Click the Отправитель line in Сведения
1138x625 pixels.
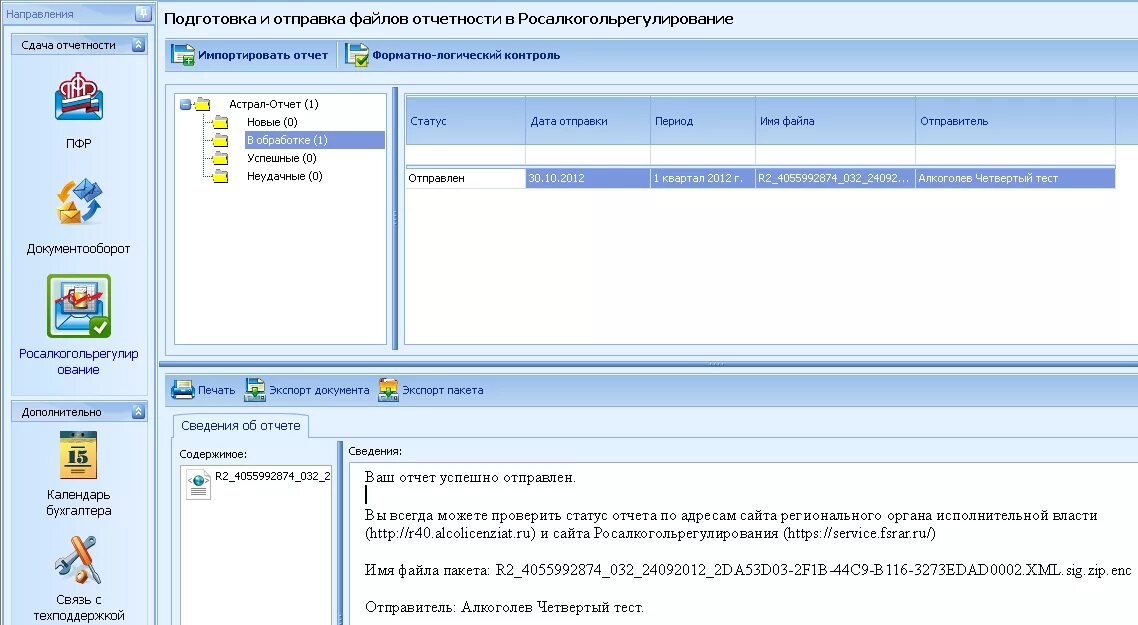tap(504, 608)
